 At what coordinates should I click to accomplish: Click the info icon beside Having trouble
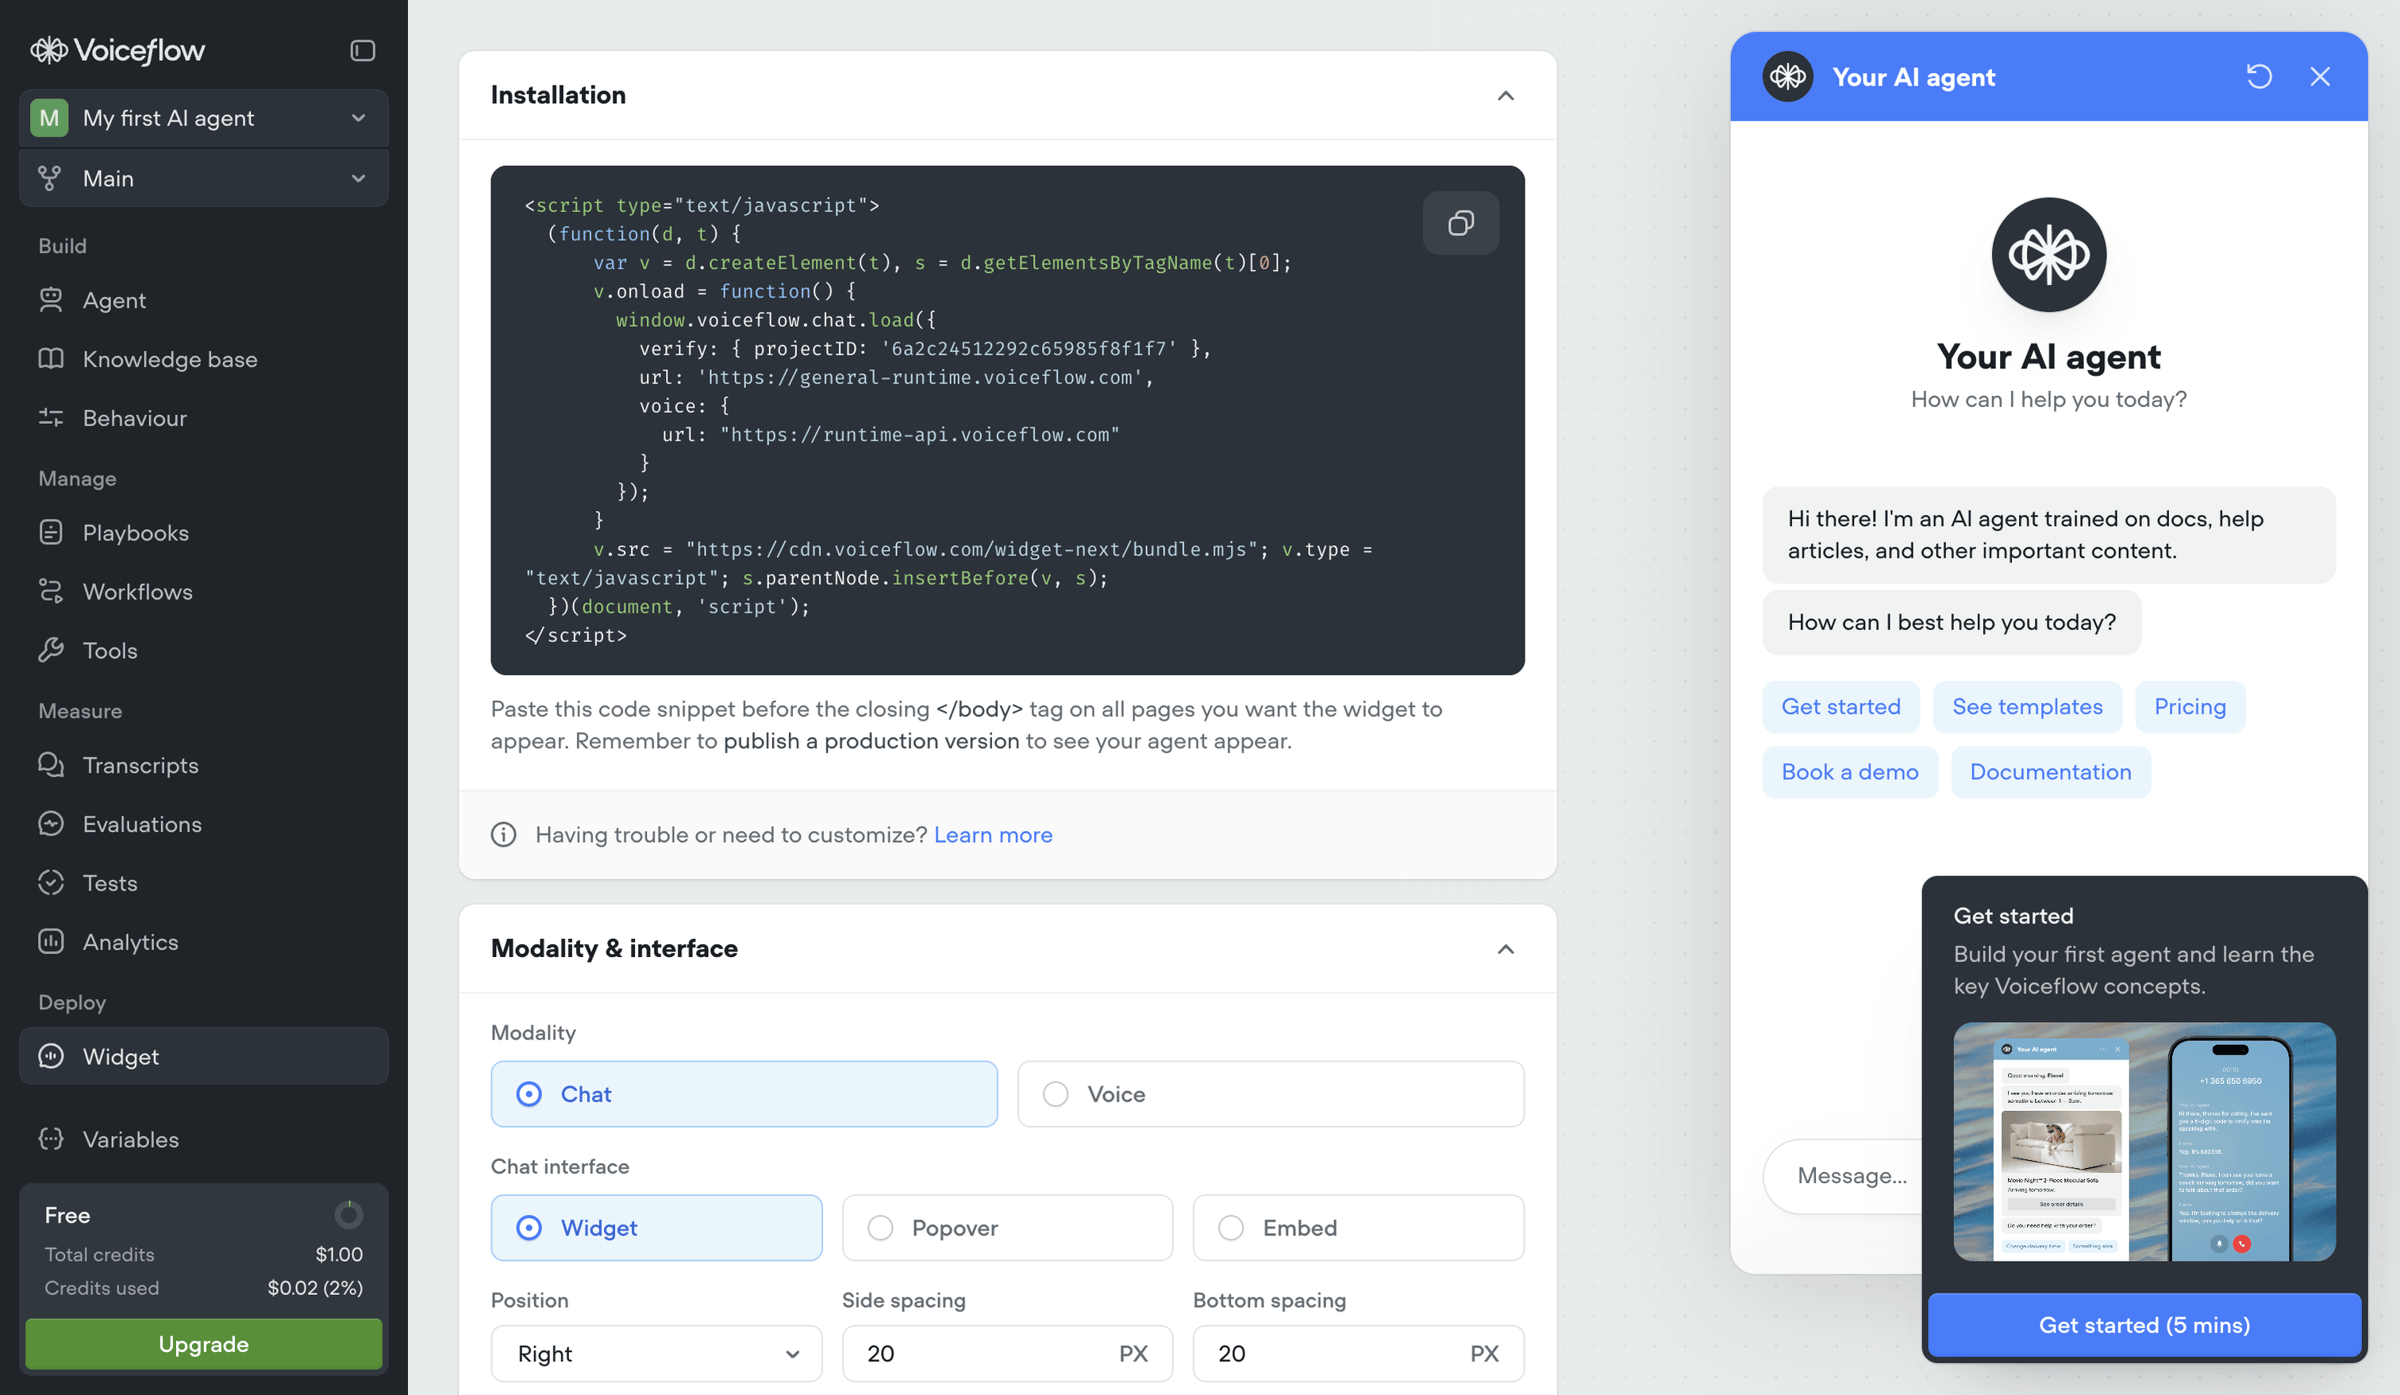(504, 835)
